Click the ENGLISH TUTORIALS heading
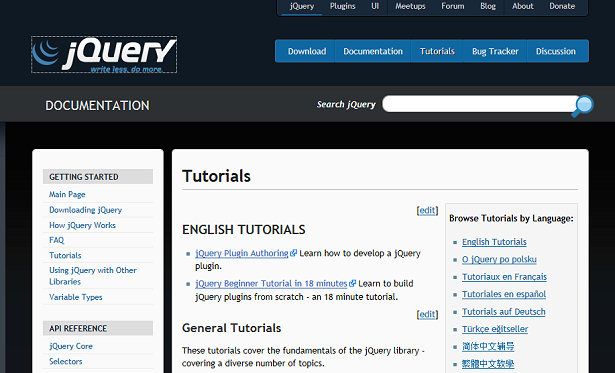 coord(244,229)
